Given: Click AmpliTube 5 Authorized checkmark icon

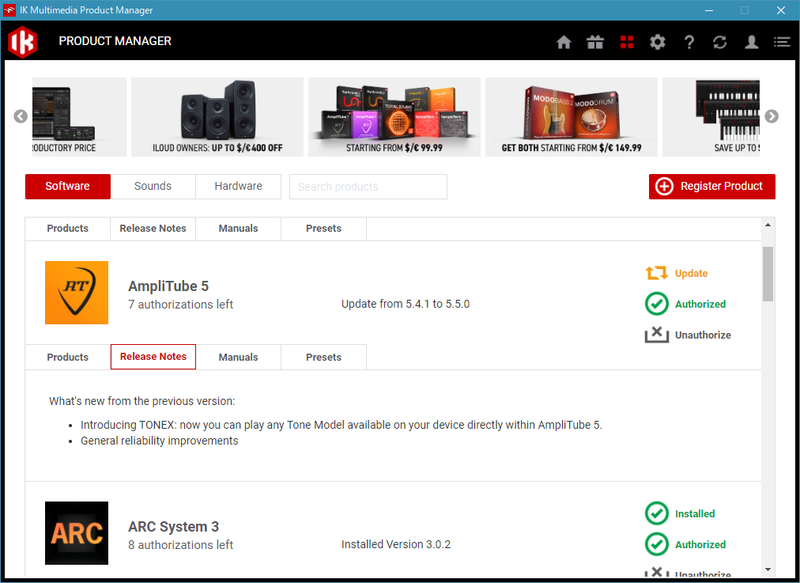Looking at the screenshot, I should pyautogui.click(x=657, y=304).
